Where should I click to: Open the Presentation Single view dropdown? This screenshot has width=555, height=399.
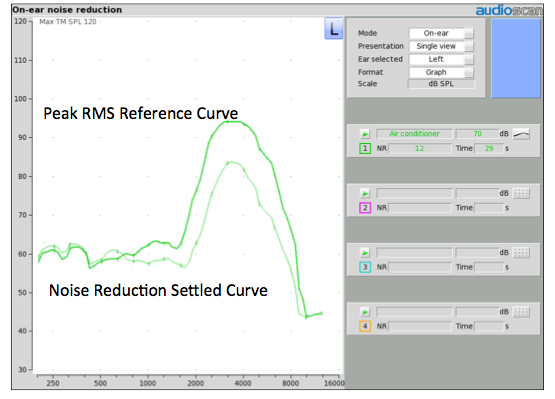click(x=441, y=46)
